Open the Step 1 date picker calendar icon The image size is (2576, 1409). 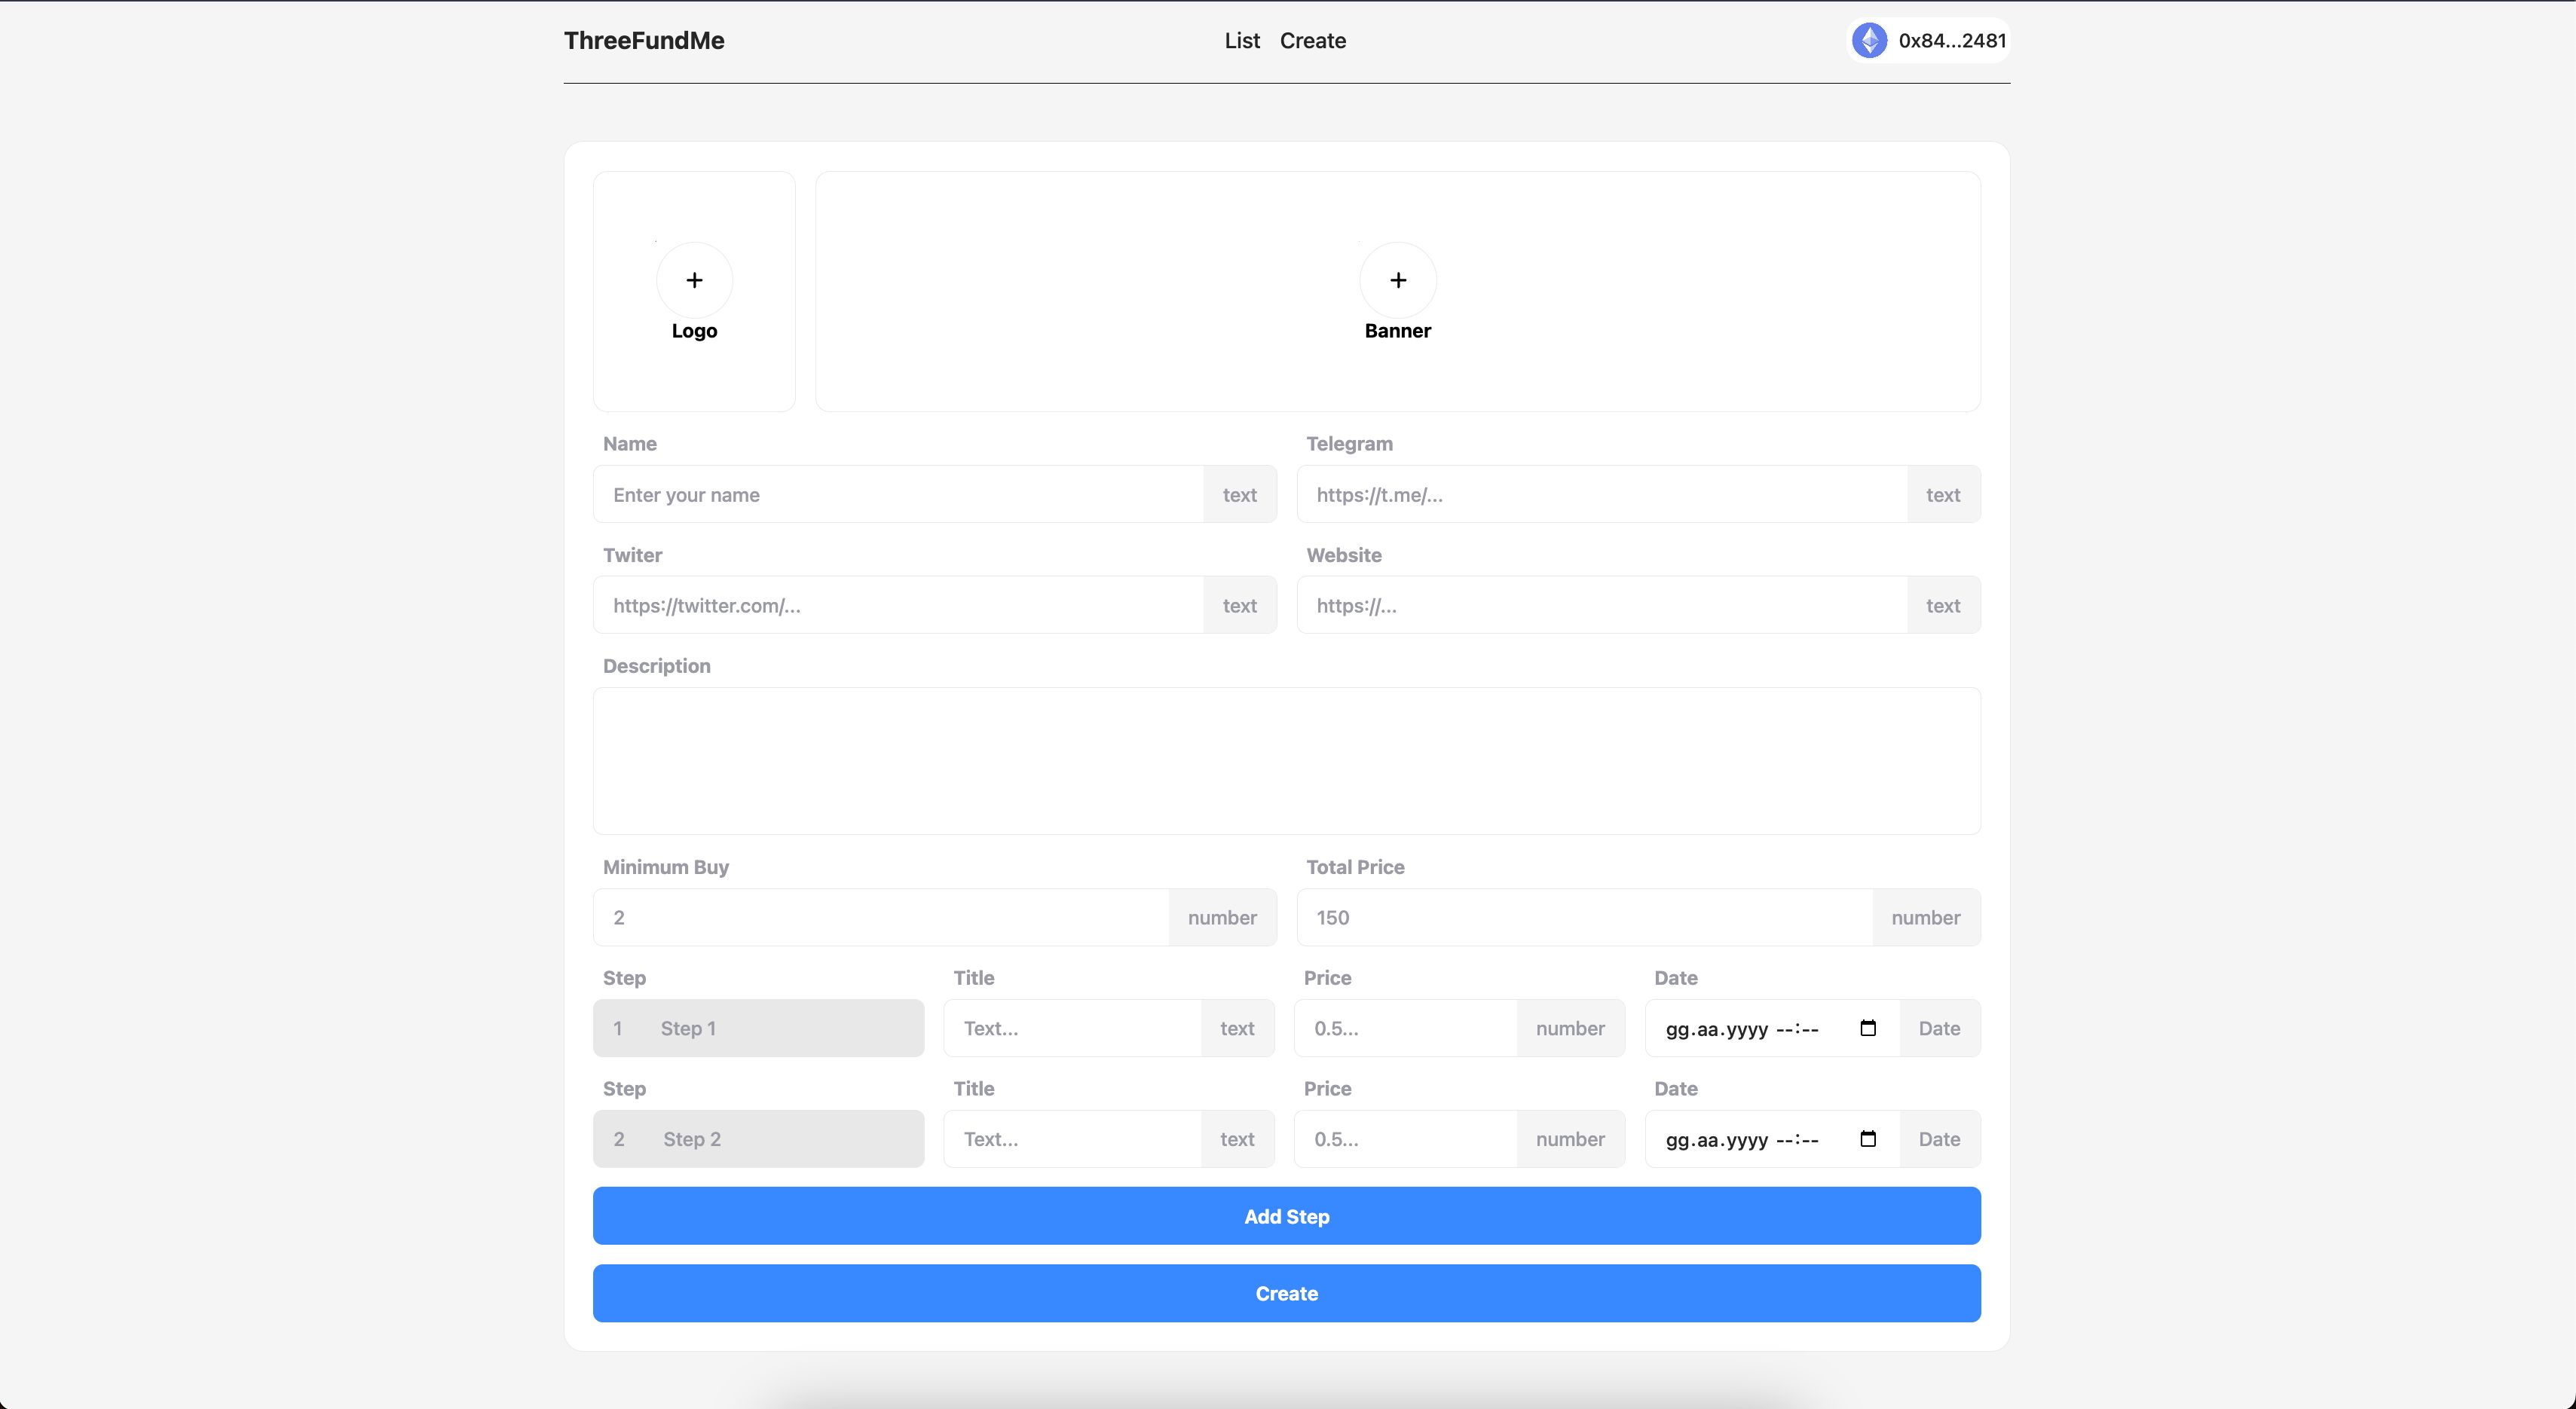[1867, 1028]
